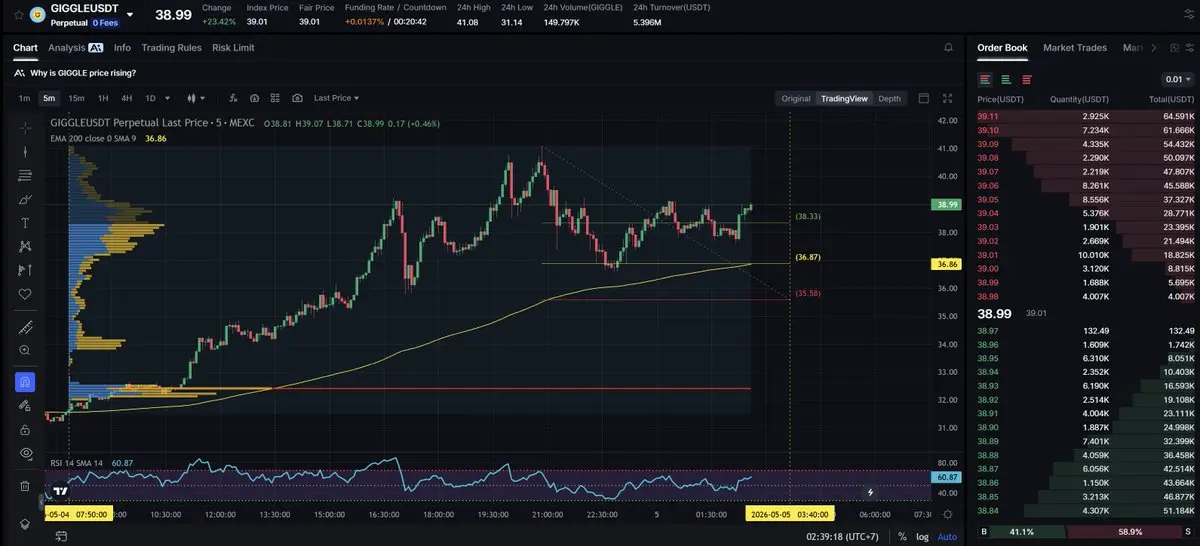The height and width of the screenshot is (546, 1200).
Task: Switch to Original chart view
Action: (796, 98)
